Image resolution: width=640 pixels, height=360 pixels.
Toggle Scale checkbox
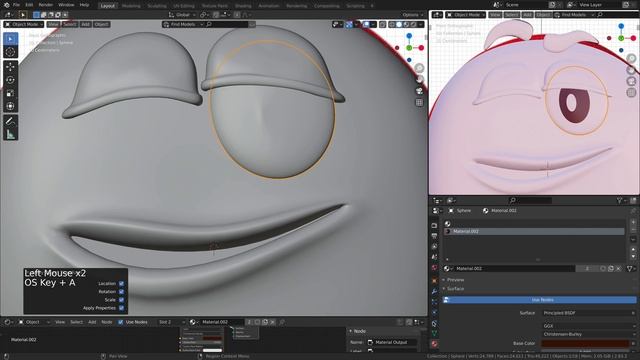coord(121,300)
